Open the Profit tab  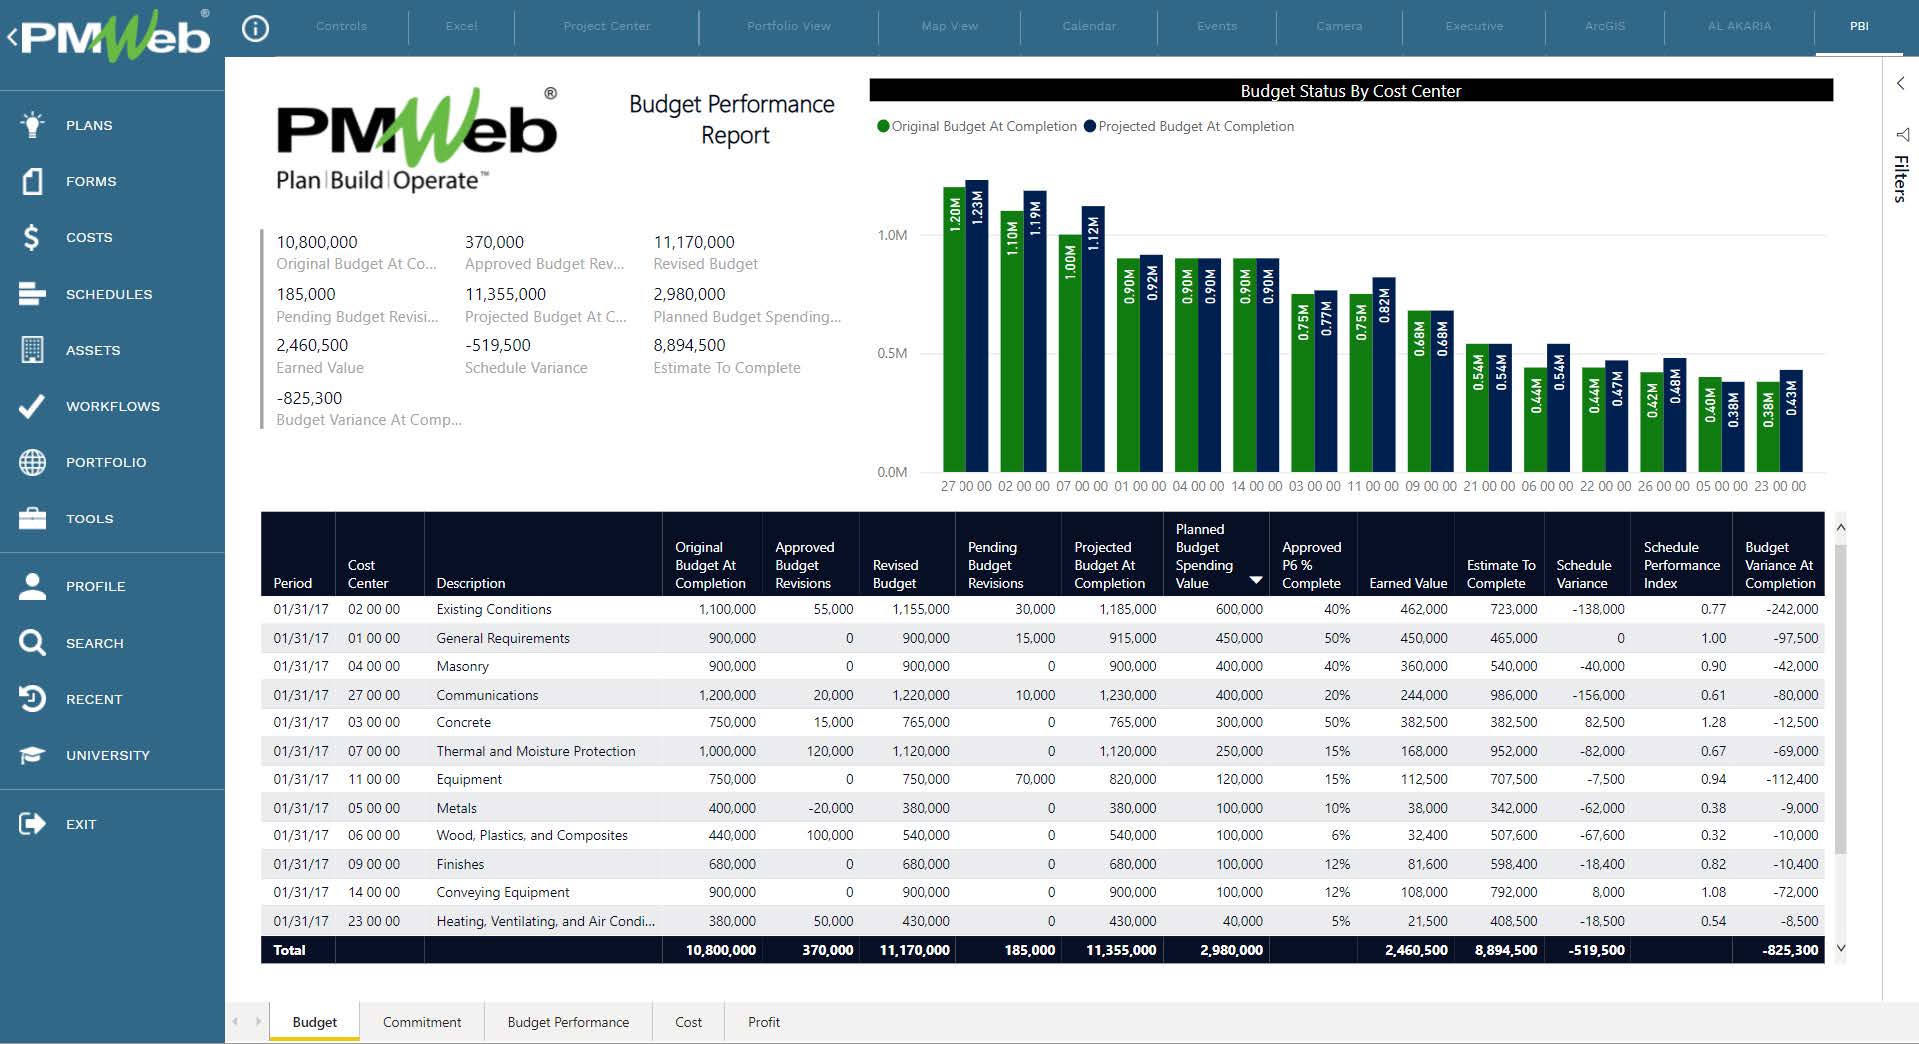click(x=763, y=1022)
